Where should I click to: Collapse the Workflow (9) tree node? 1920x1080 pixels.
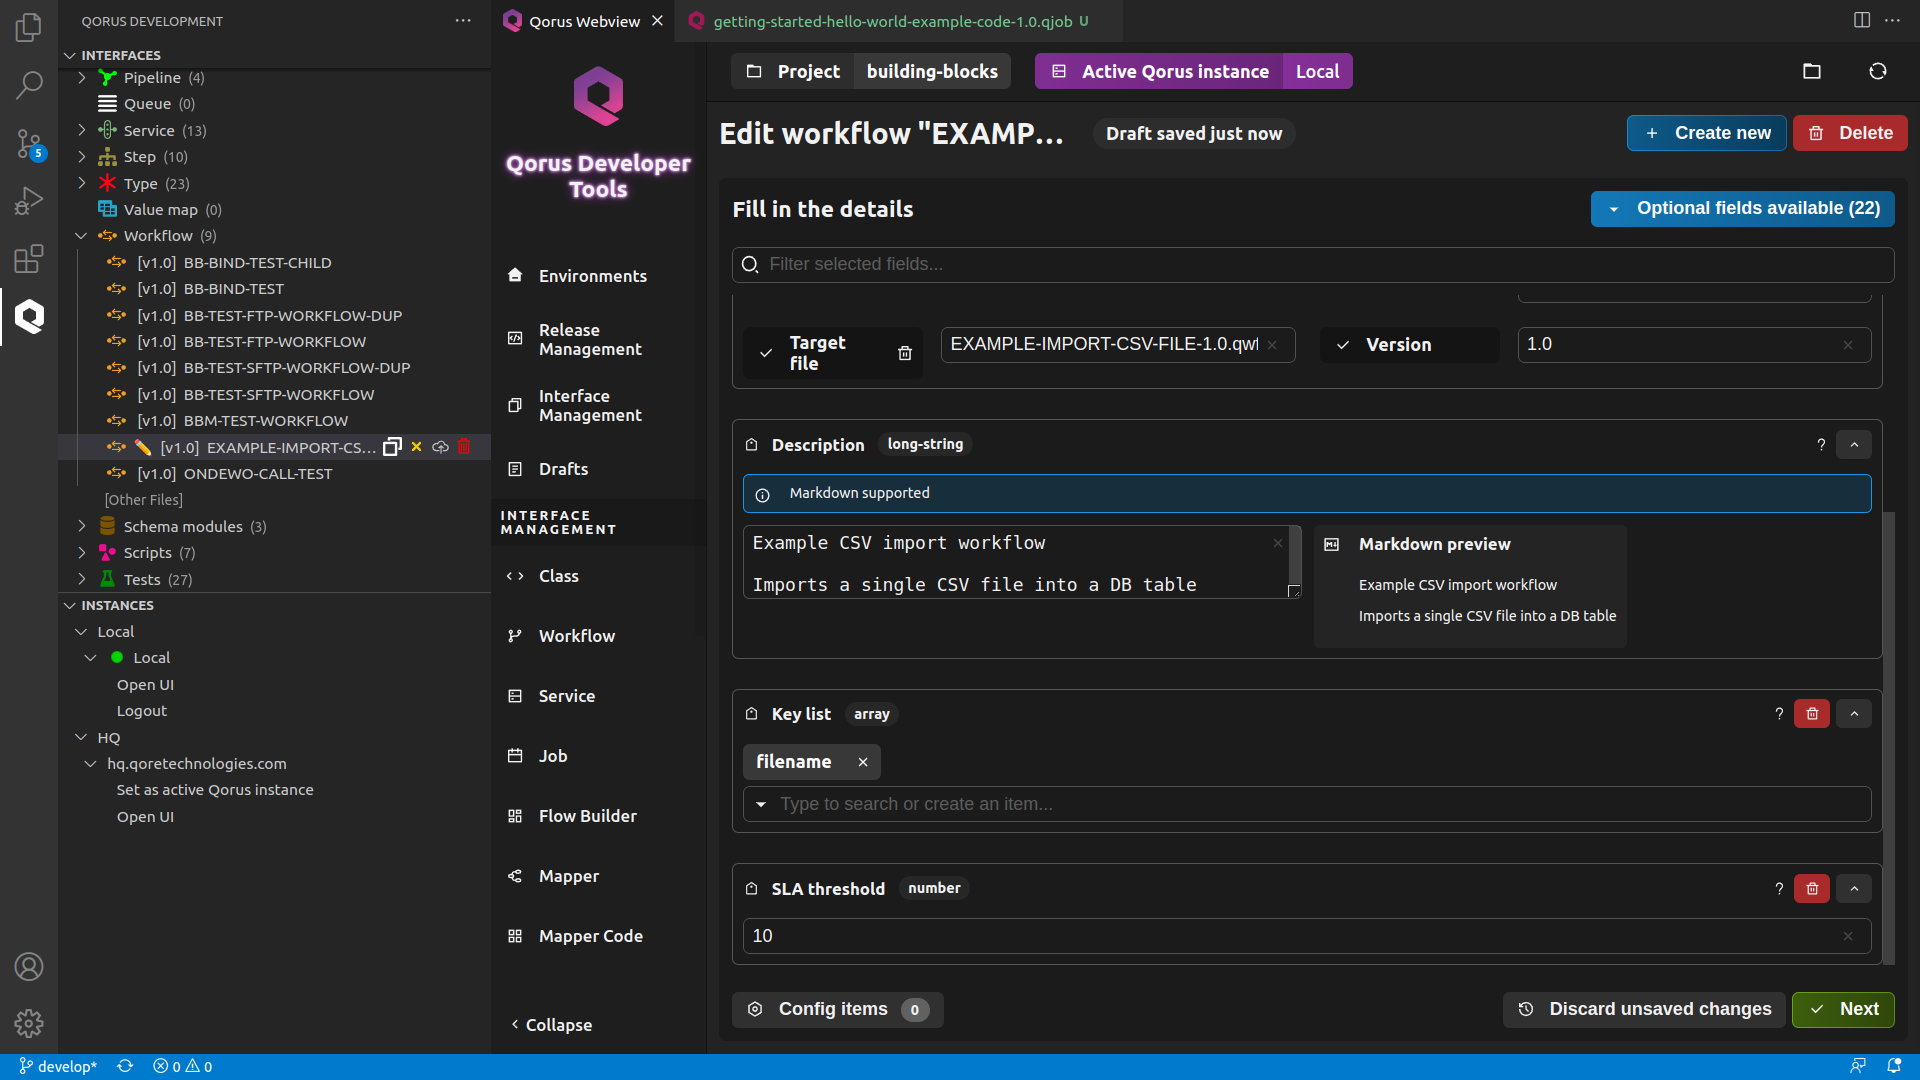tap(82, 236)
